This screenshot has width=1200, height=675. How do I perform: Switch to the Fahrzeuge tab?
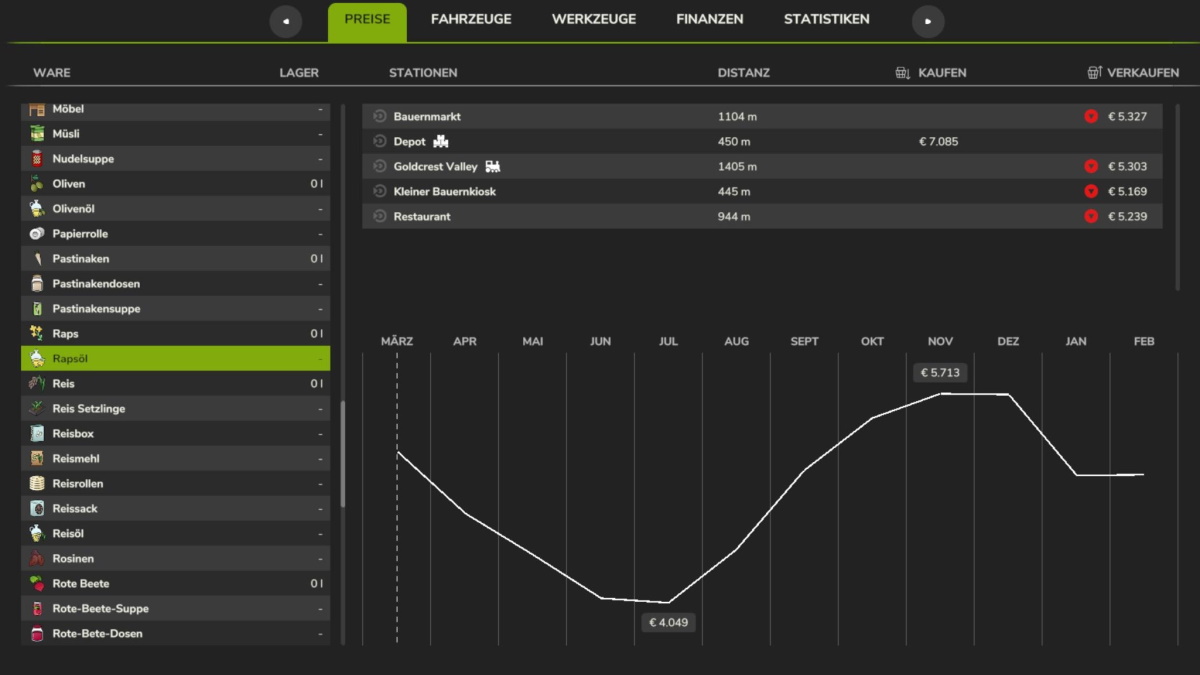pos(471,19)
